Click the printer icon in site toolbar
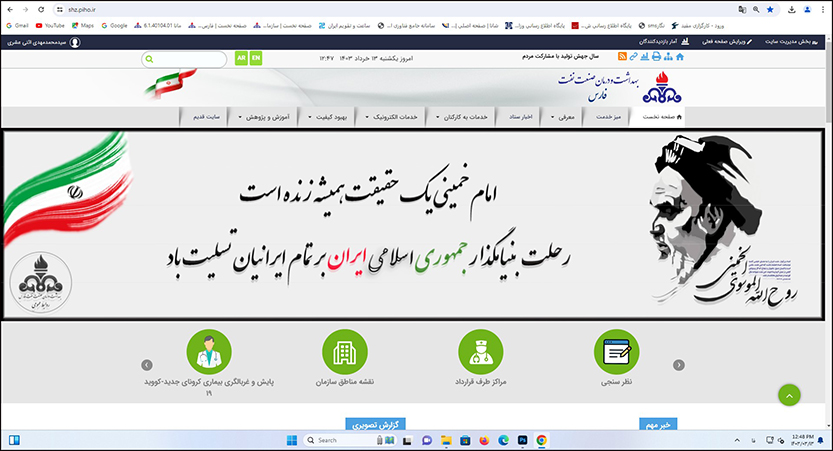The width and height of the screenshot is (833, 451). [656, 57]
